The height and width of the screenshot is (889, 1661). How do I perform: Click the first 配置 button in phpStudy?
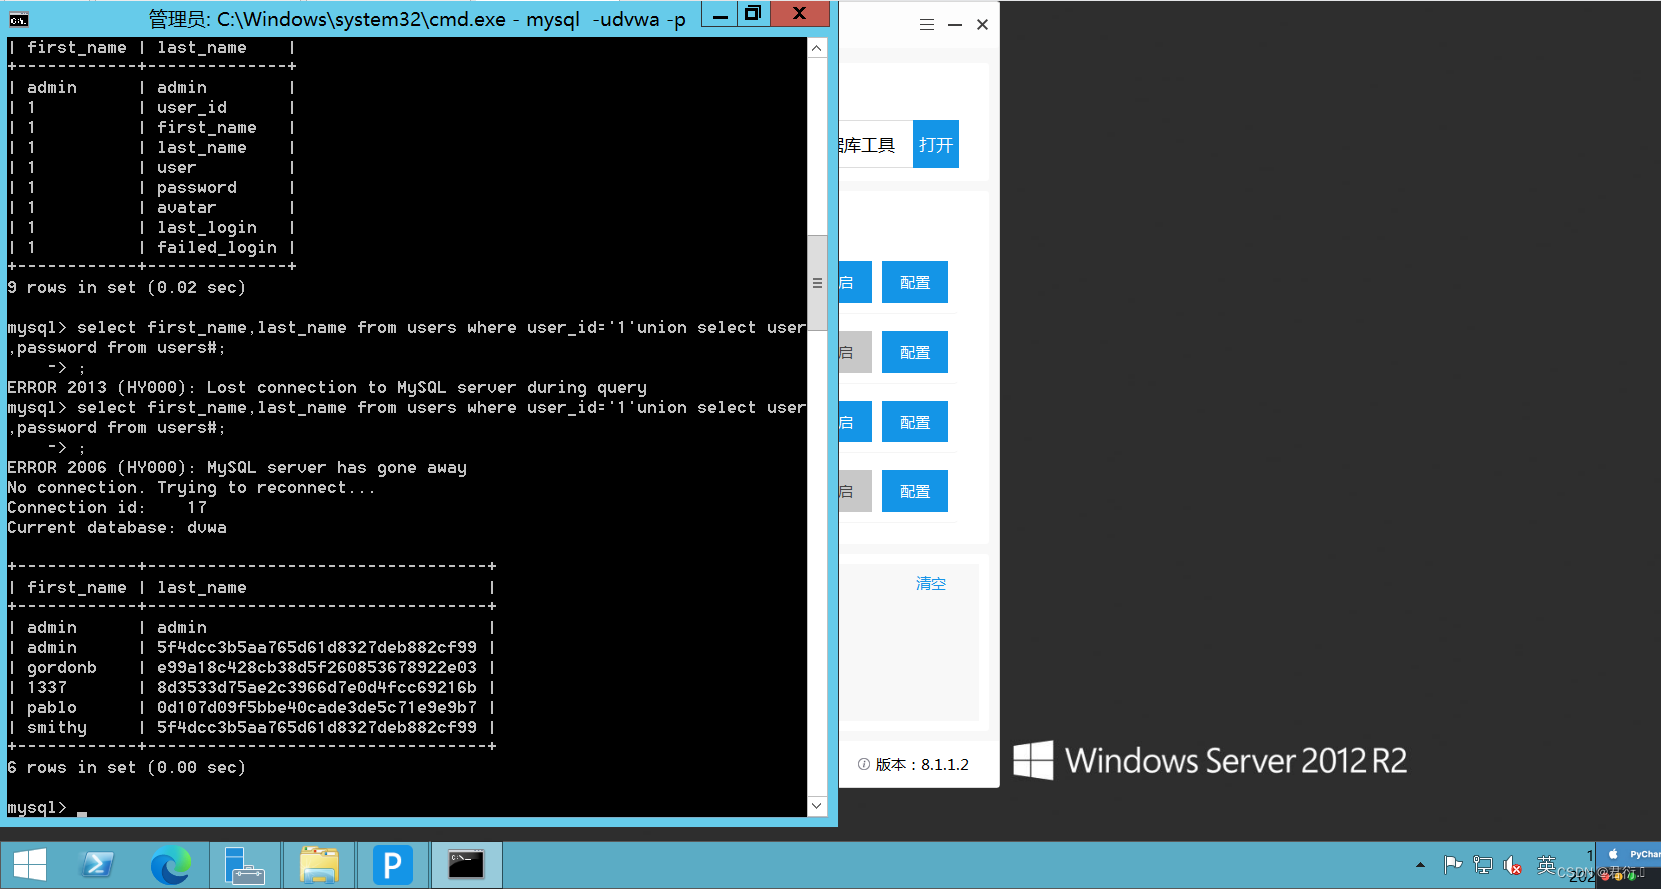[915, 282]
